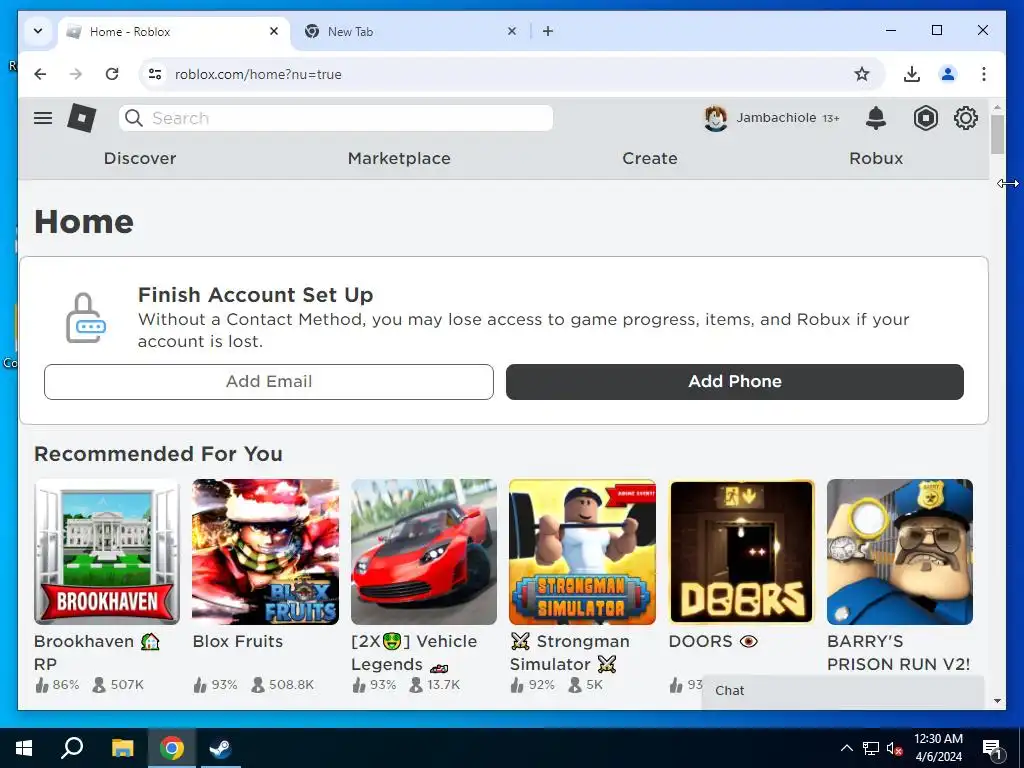This screenshot has width=1024, height=768.
Task: Open the taskbar clock and date
Action: pos(938,748)
